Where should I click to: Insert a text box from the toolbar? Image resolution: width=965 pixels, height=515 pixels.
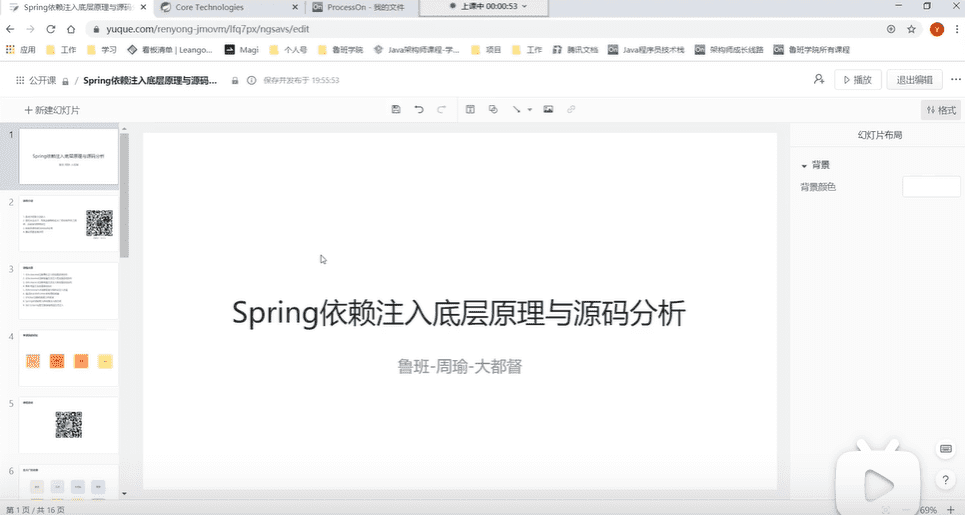click(470, 110)
